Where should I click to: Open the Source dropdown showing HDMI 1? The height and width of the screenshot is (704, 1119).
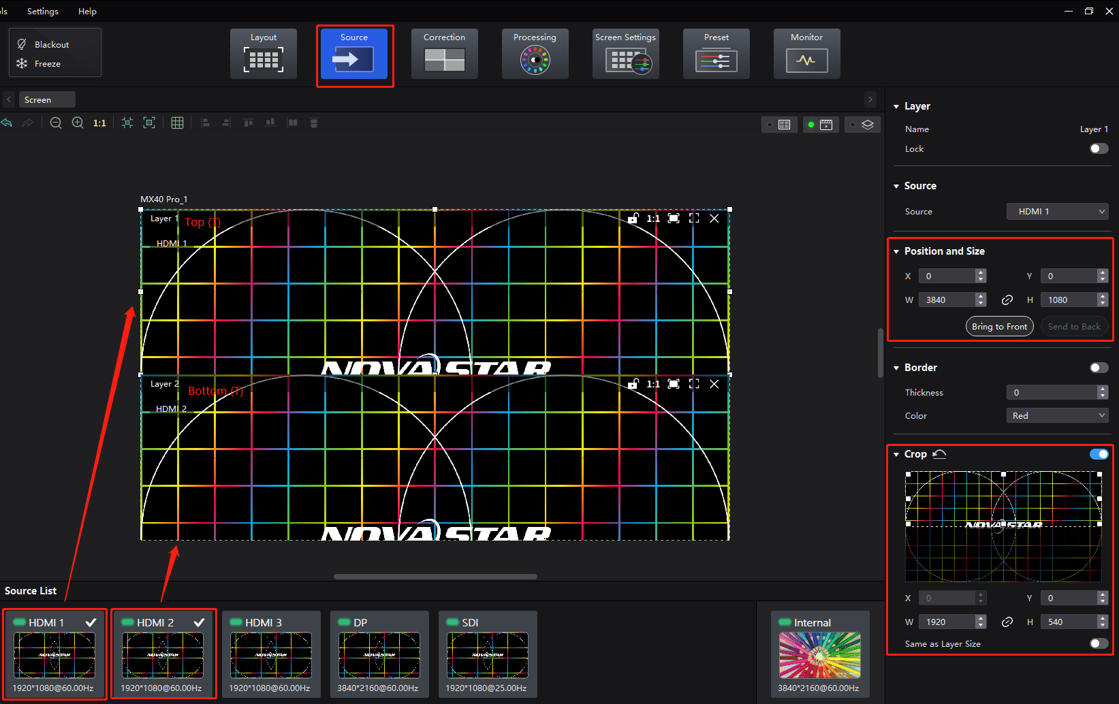(1057, 211)
